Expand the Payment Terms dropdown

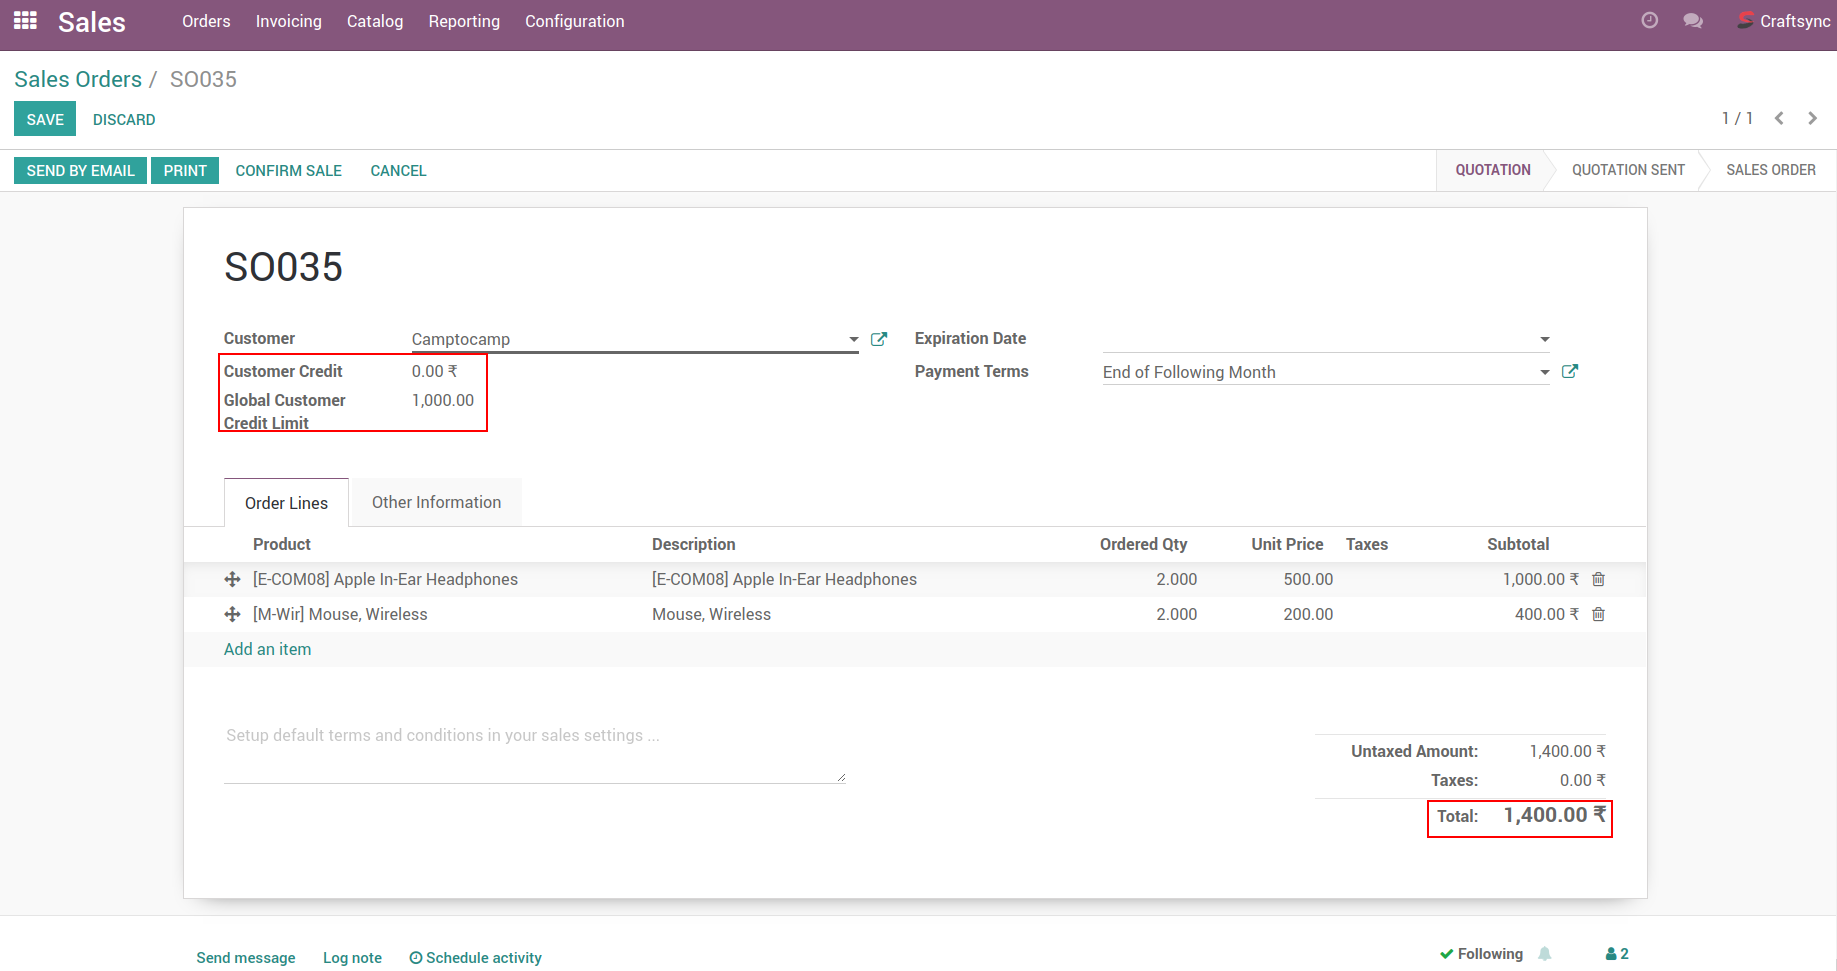[x=1544, y=372]
